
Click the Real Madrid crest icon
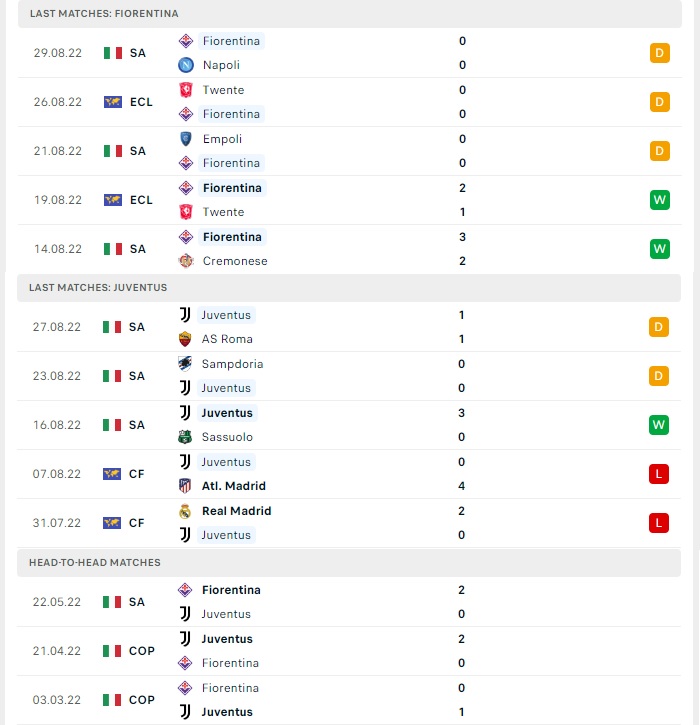pos(185,511)
